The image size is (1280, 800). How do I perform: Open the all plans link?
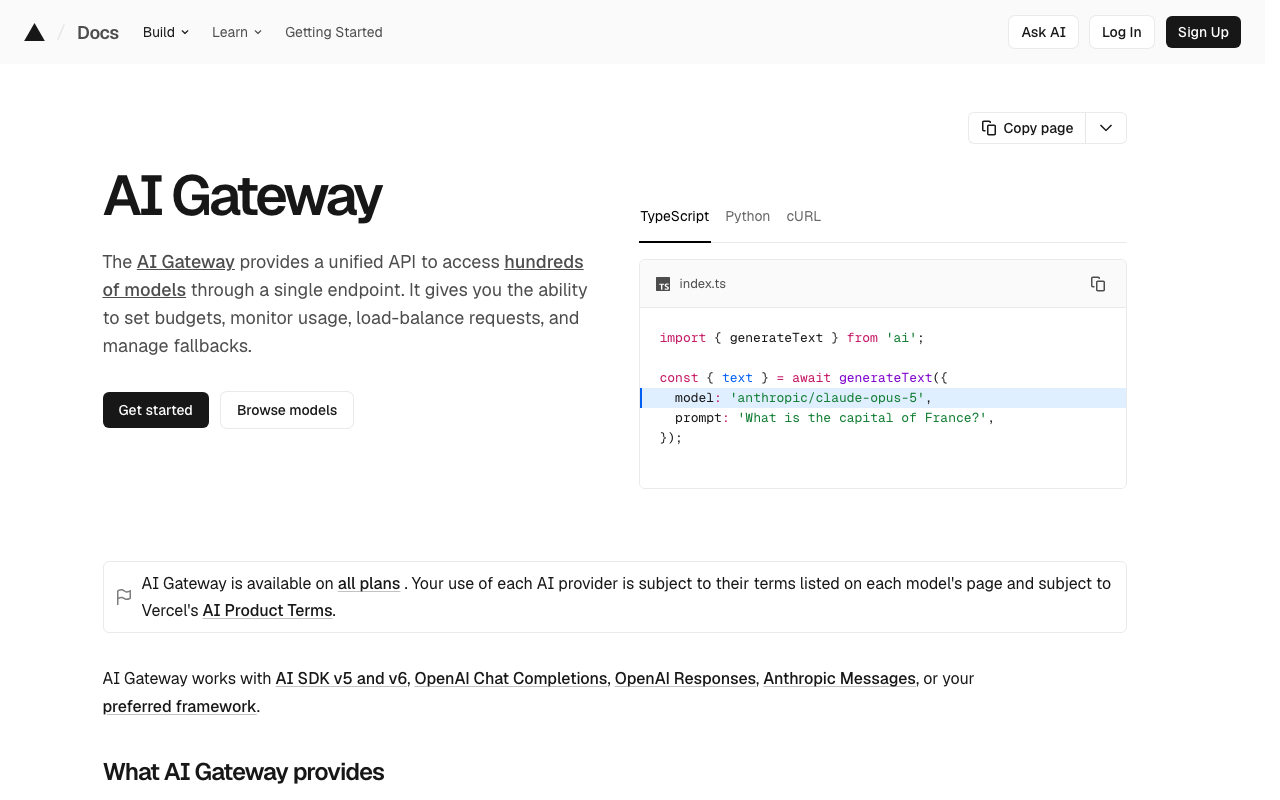click(369, 583)
